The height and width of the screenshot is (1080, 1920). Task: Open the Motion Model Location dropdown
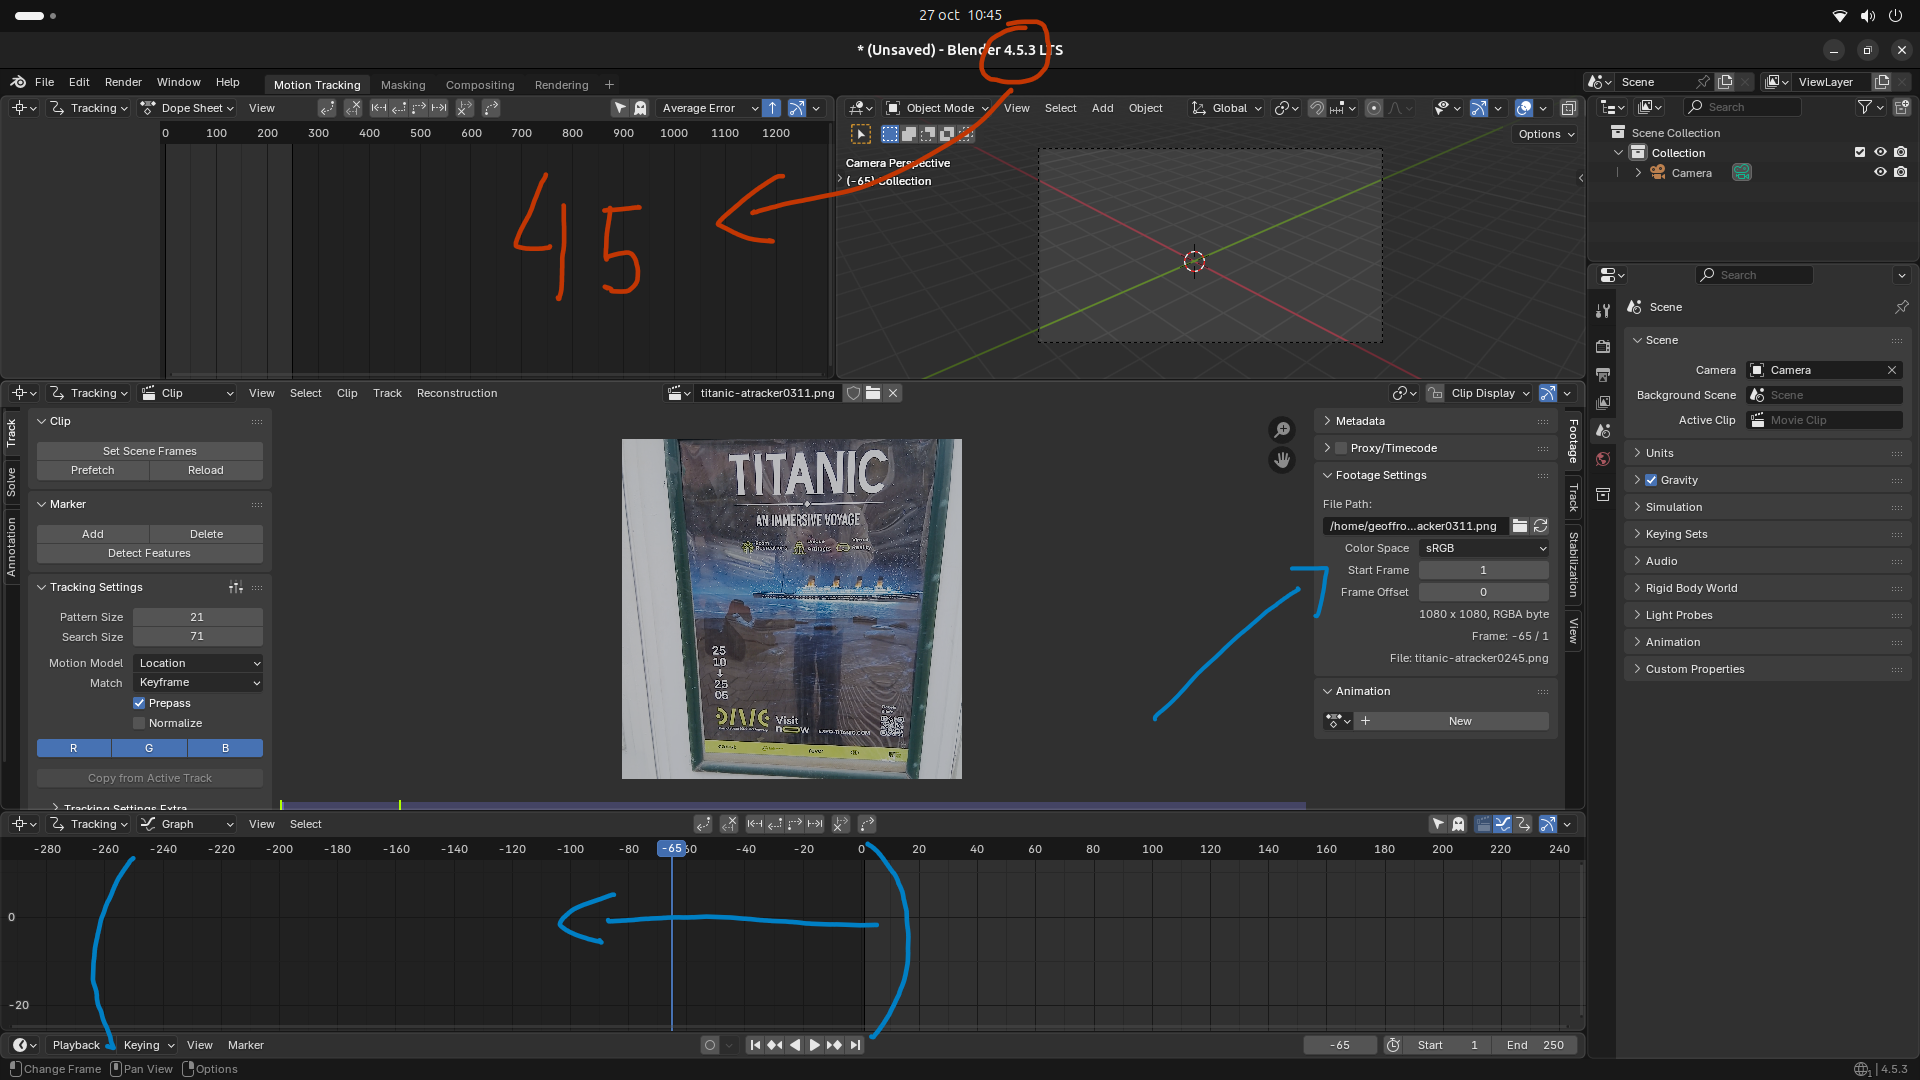(198, 663)
